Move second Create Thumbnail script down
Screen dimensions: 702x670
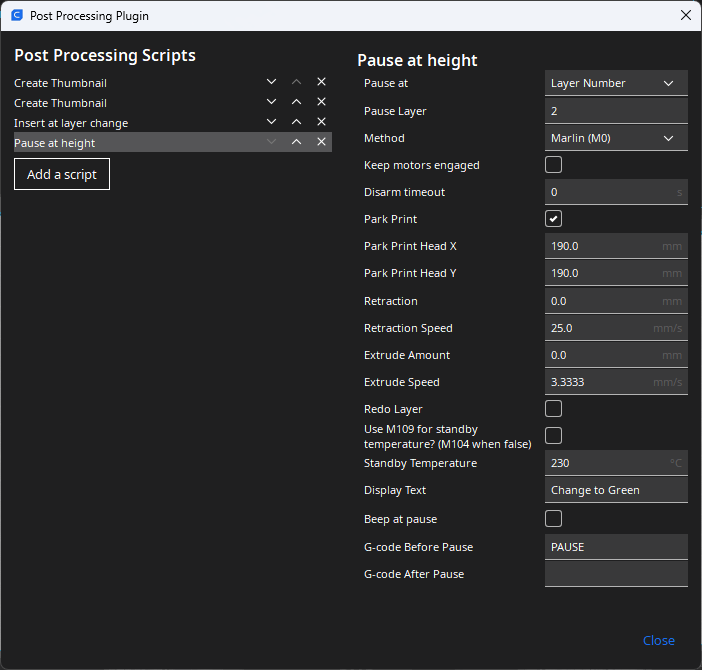tap(271, 102)
